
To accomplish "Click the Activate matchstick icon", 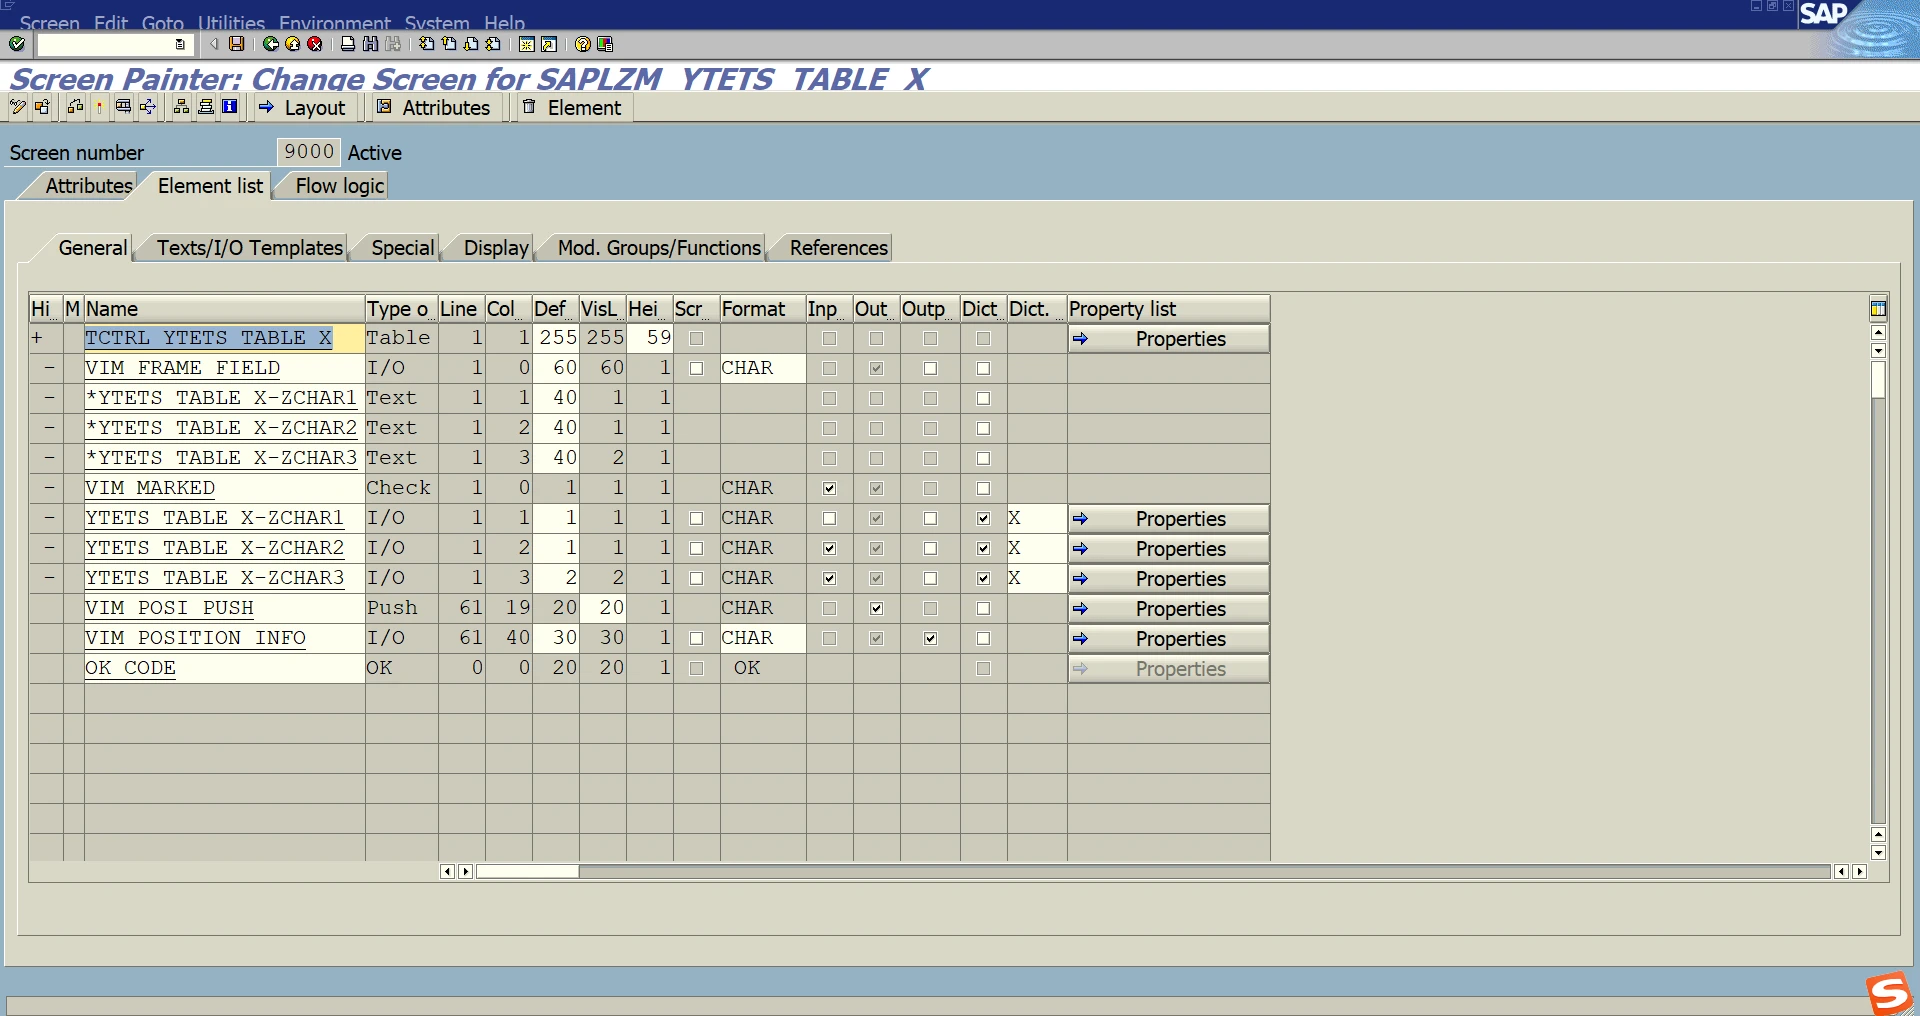I will click(x=99, y=107).
